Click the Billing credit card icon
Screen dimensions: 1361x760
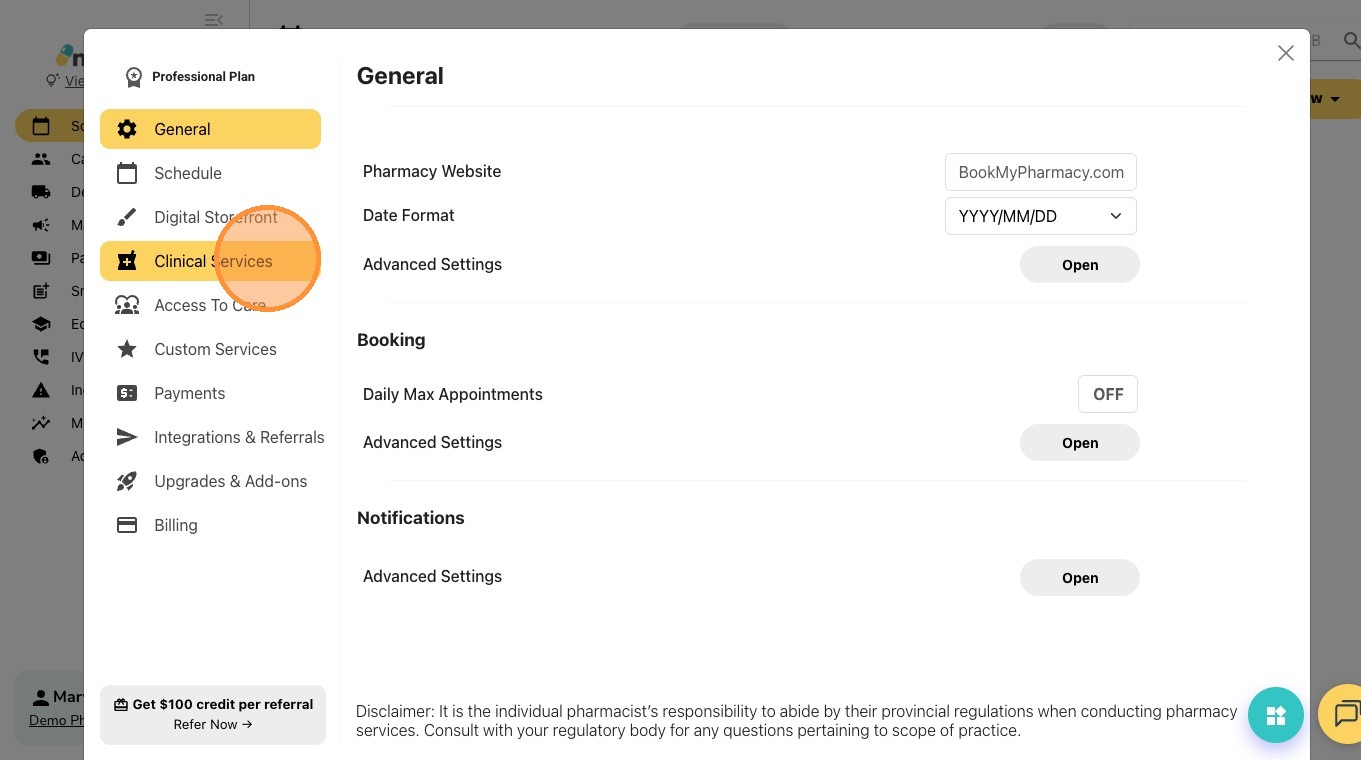(x=127, y=525)
